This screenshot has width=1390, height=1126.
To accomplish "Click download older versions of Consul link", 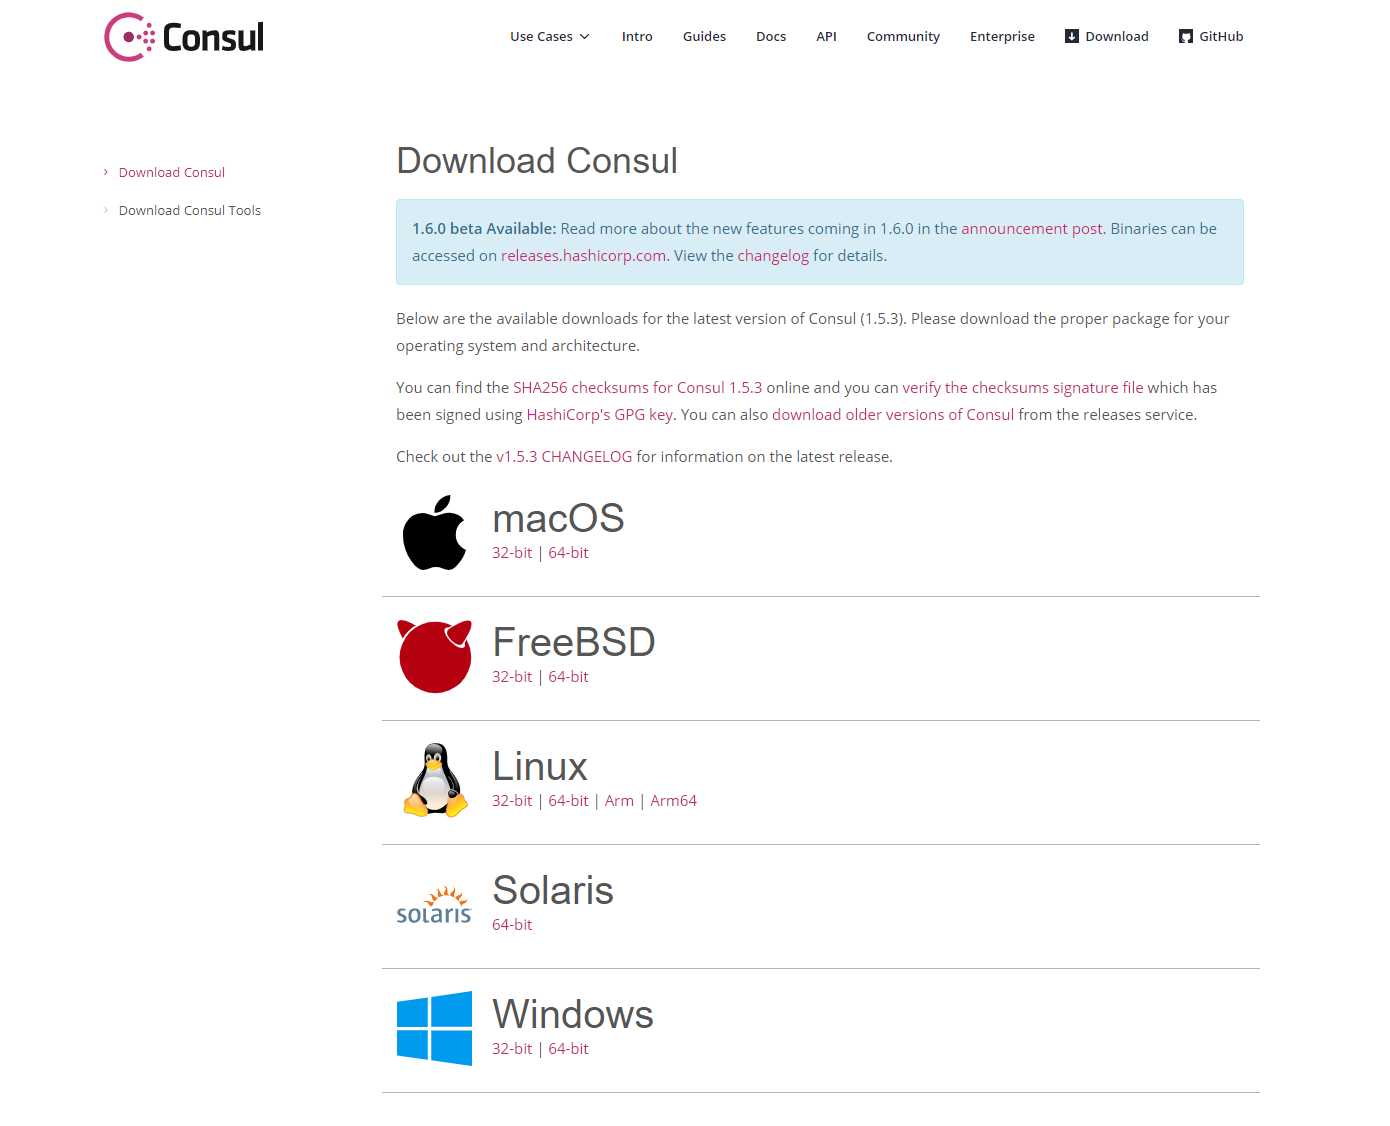I will point(893,414).
